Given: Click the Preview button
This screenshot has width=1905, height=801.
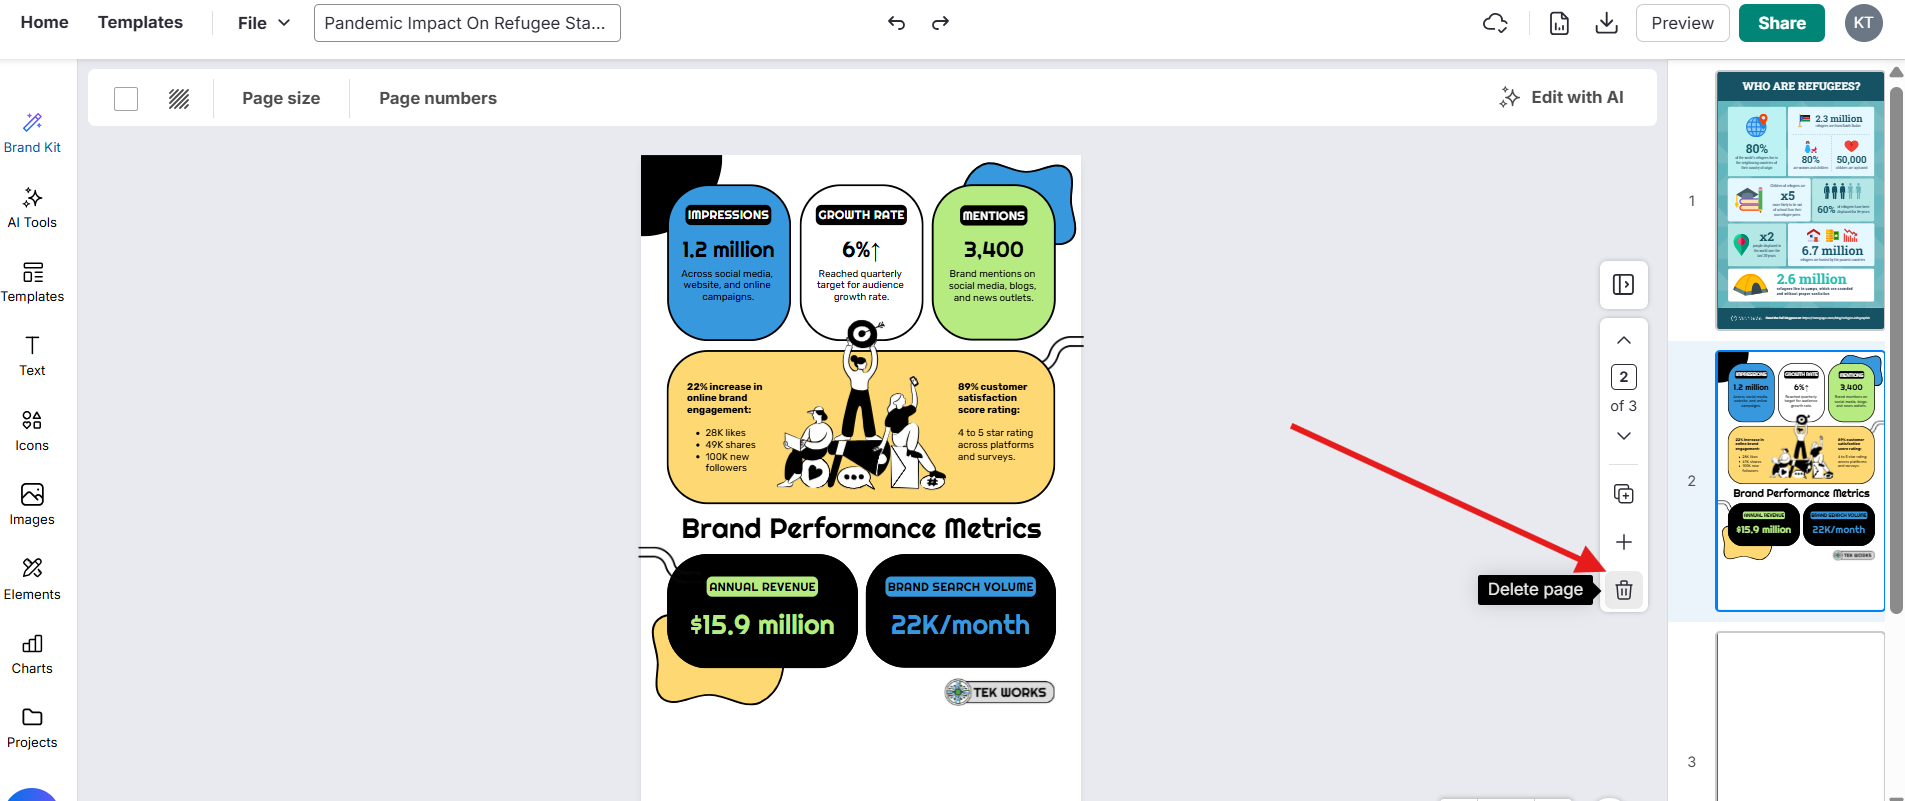Looking at the screenshot, I should coord(1682,23).
